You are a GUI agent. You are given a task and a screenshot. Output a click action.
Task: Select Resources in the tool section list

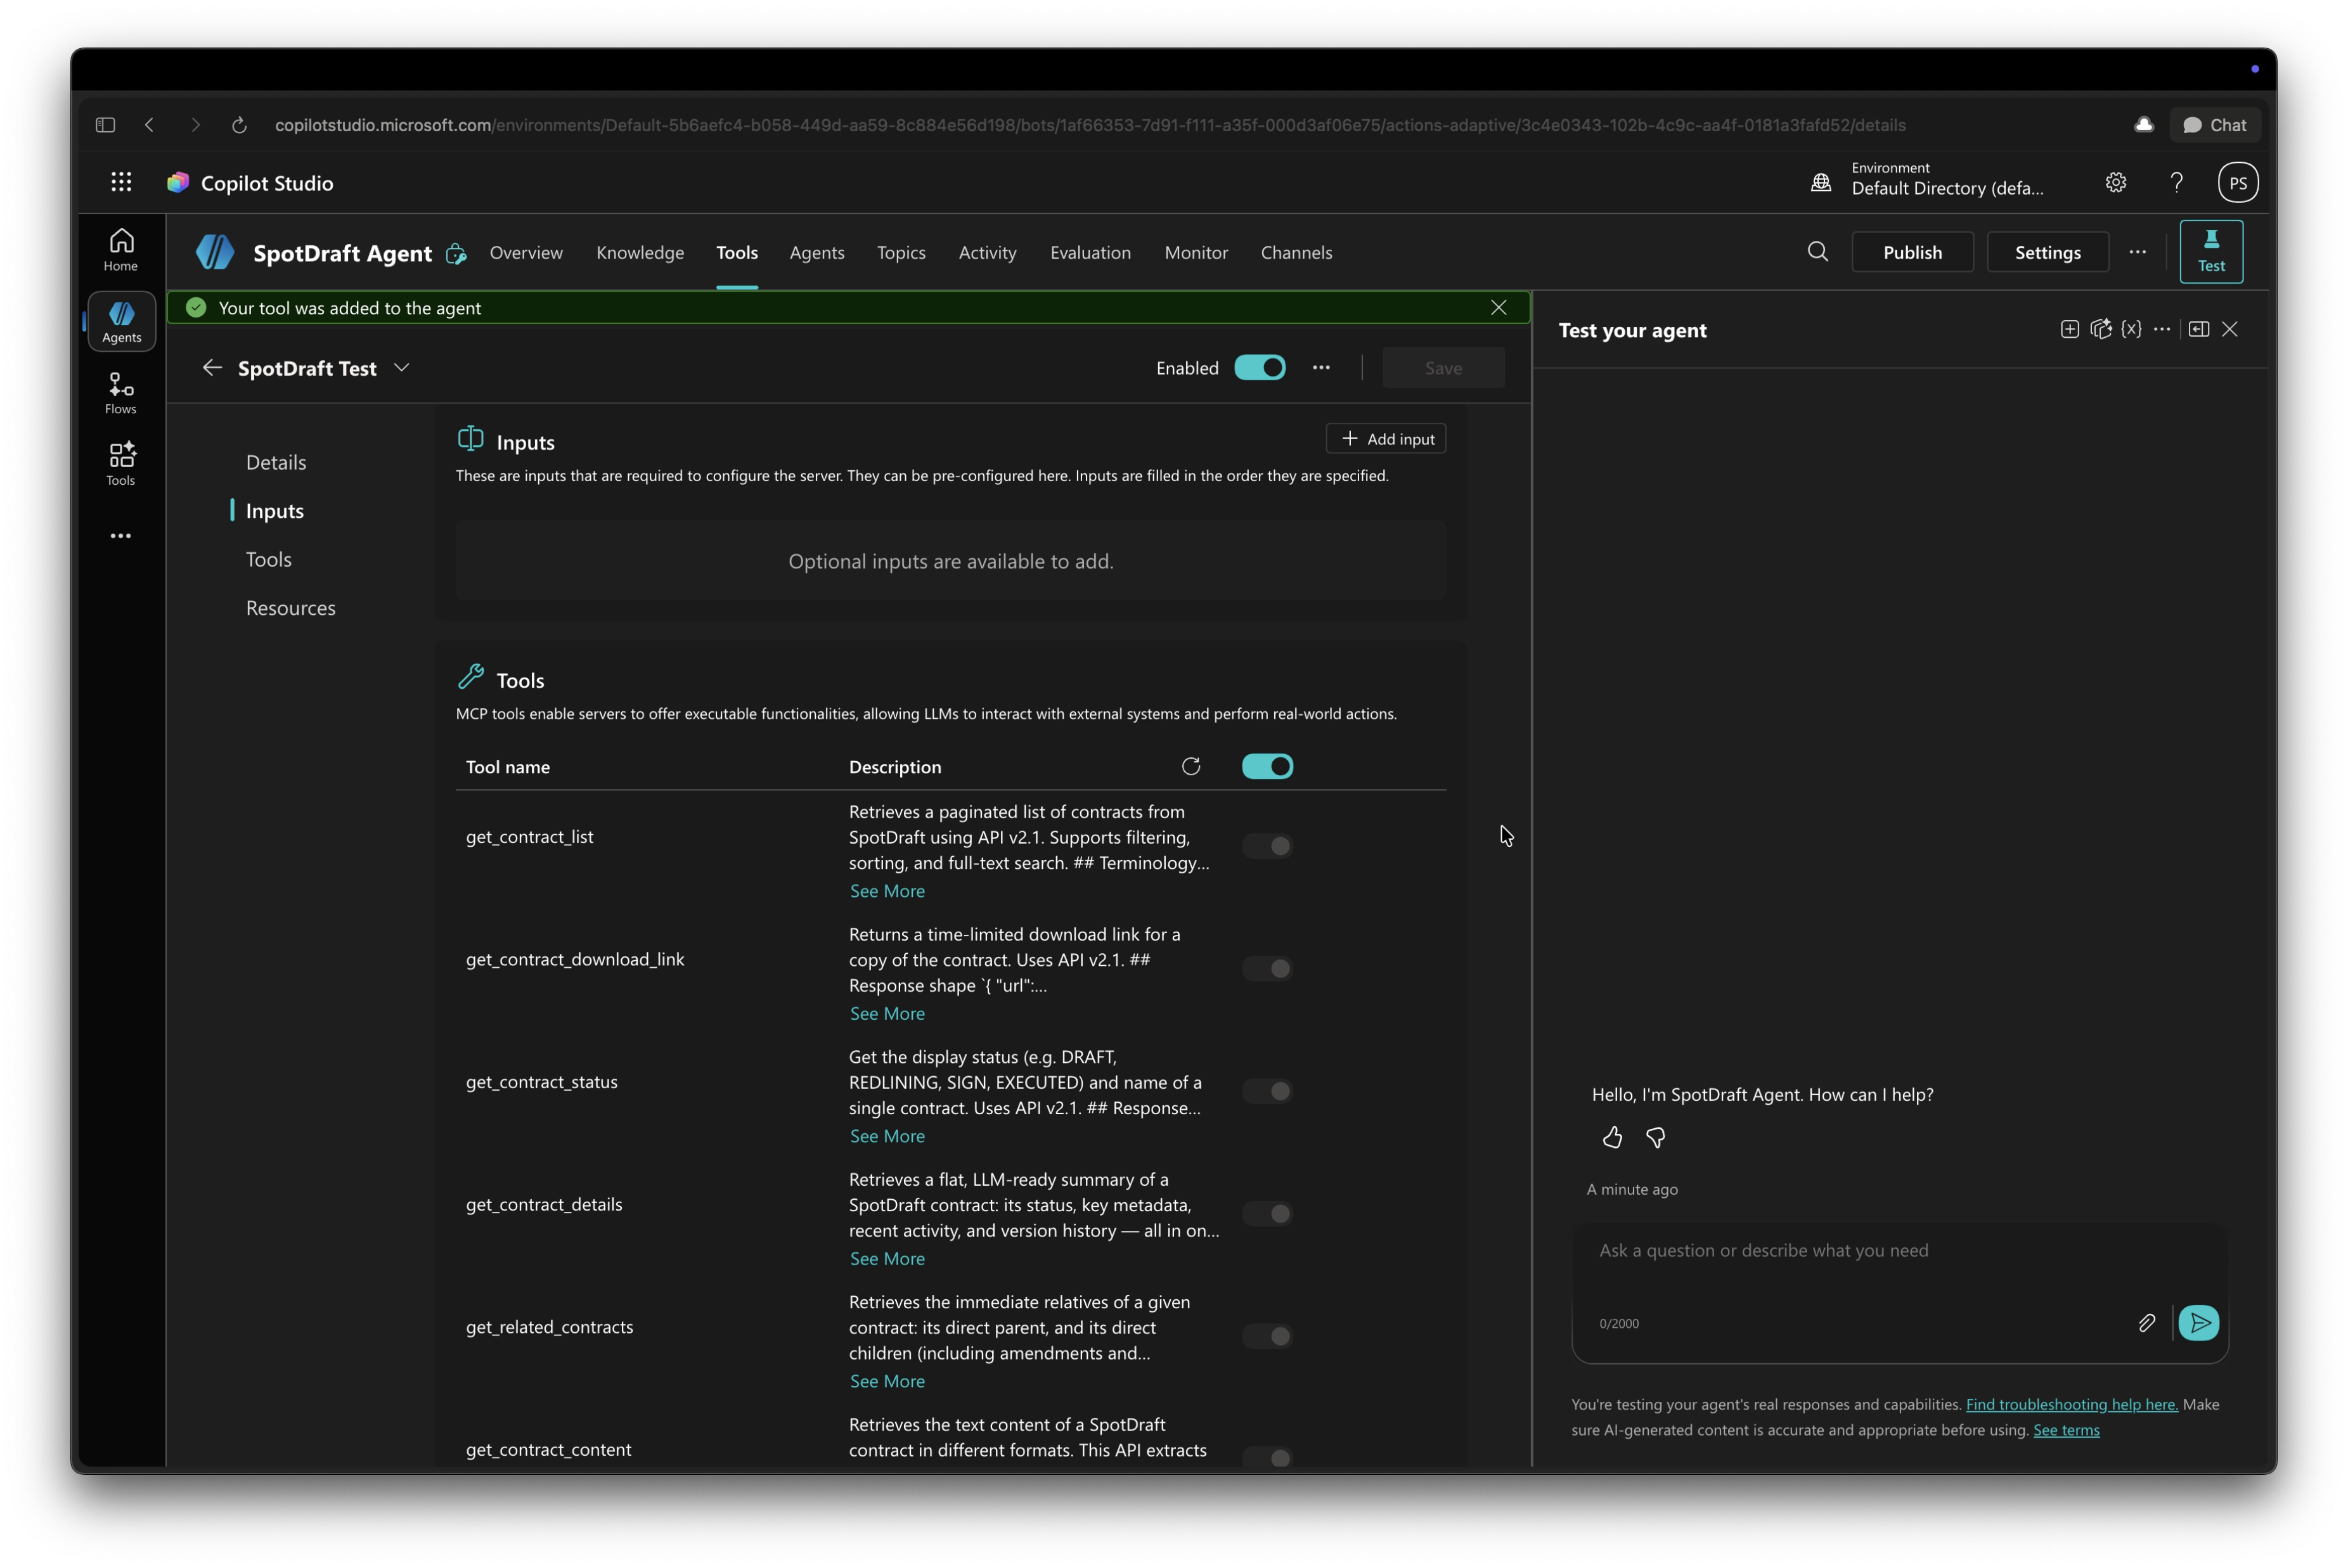(291, 608)
